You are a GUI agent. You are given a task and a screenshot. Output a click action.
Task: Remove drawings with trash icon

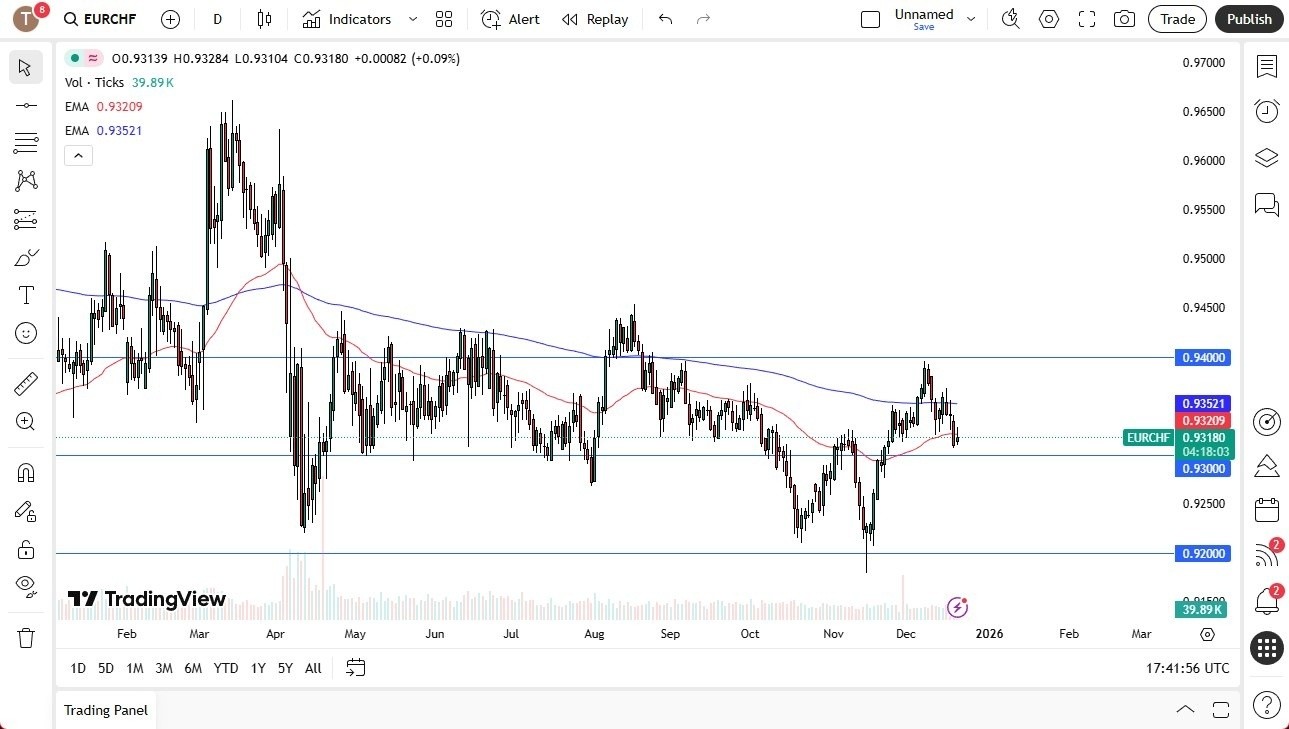(26, 637)
